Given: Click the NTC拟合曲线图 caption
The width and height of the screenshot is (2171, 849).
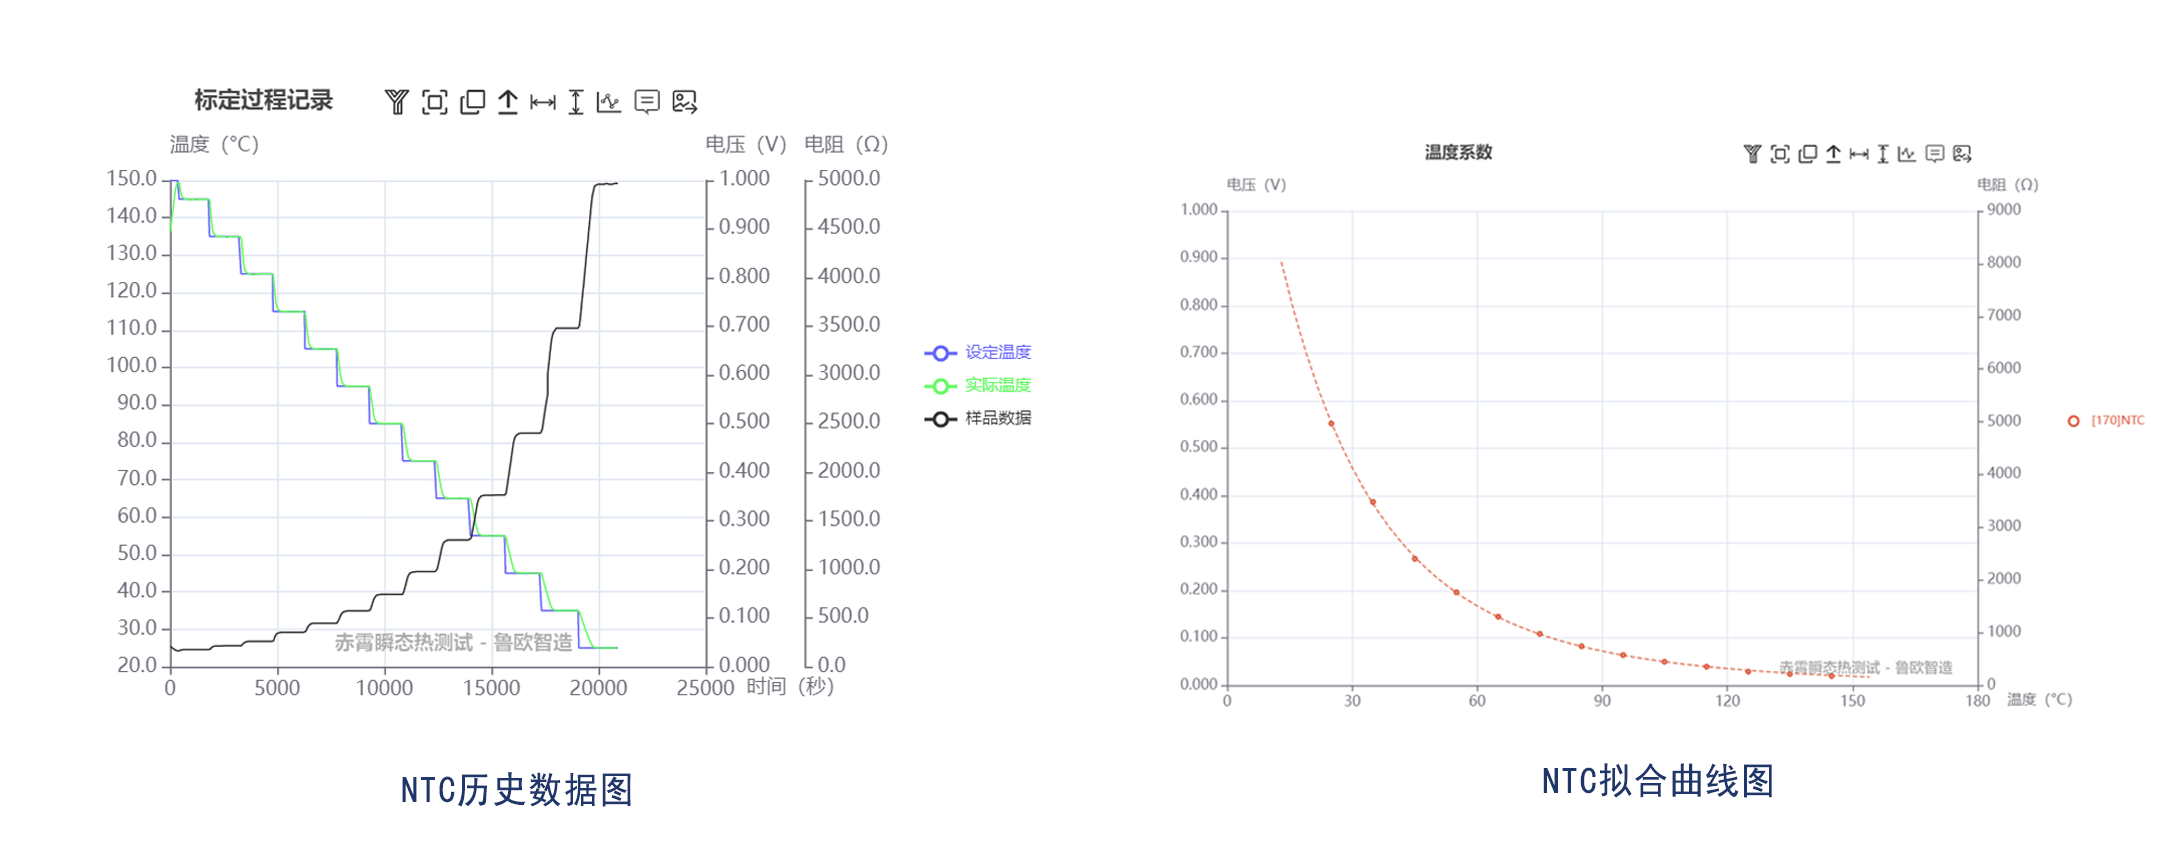Looking at the screenshot, I should [x=1657, y=781].
